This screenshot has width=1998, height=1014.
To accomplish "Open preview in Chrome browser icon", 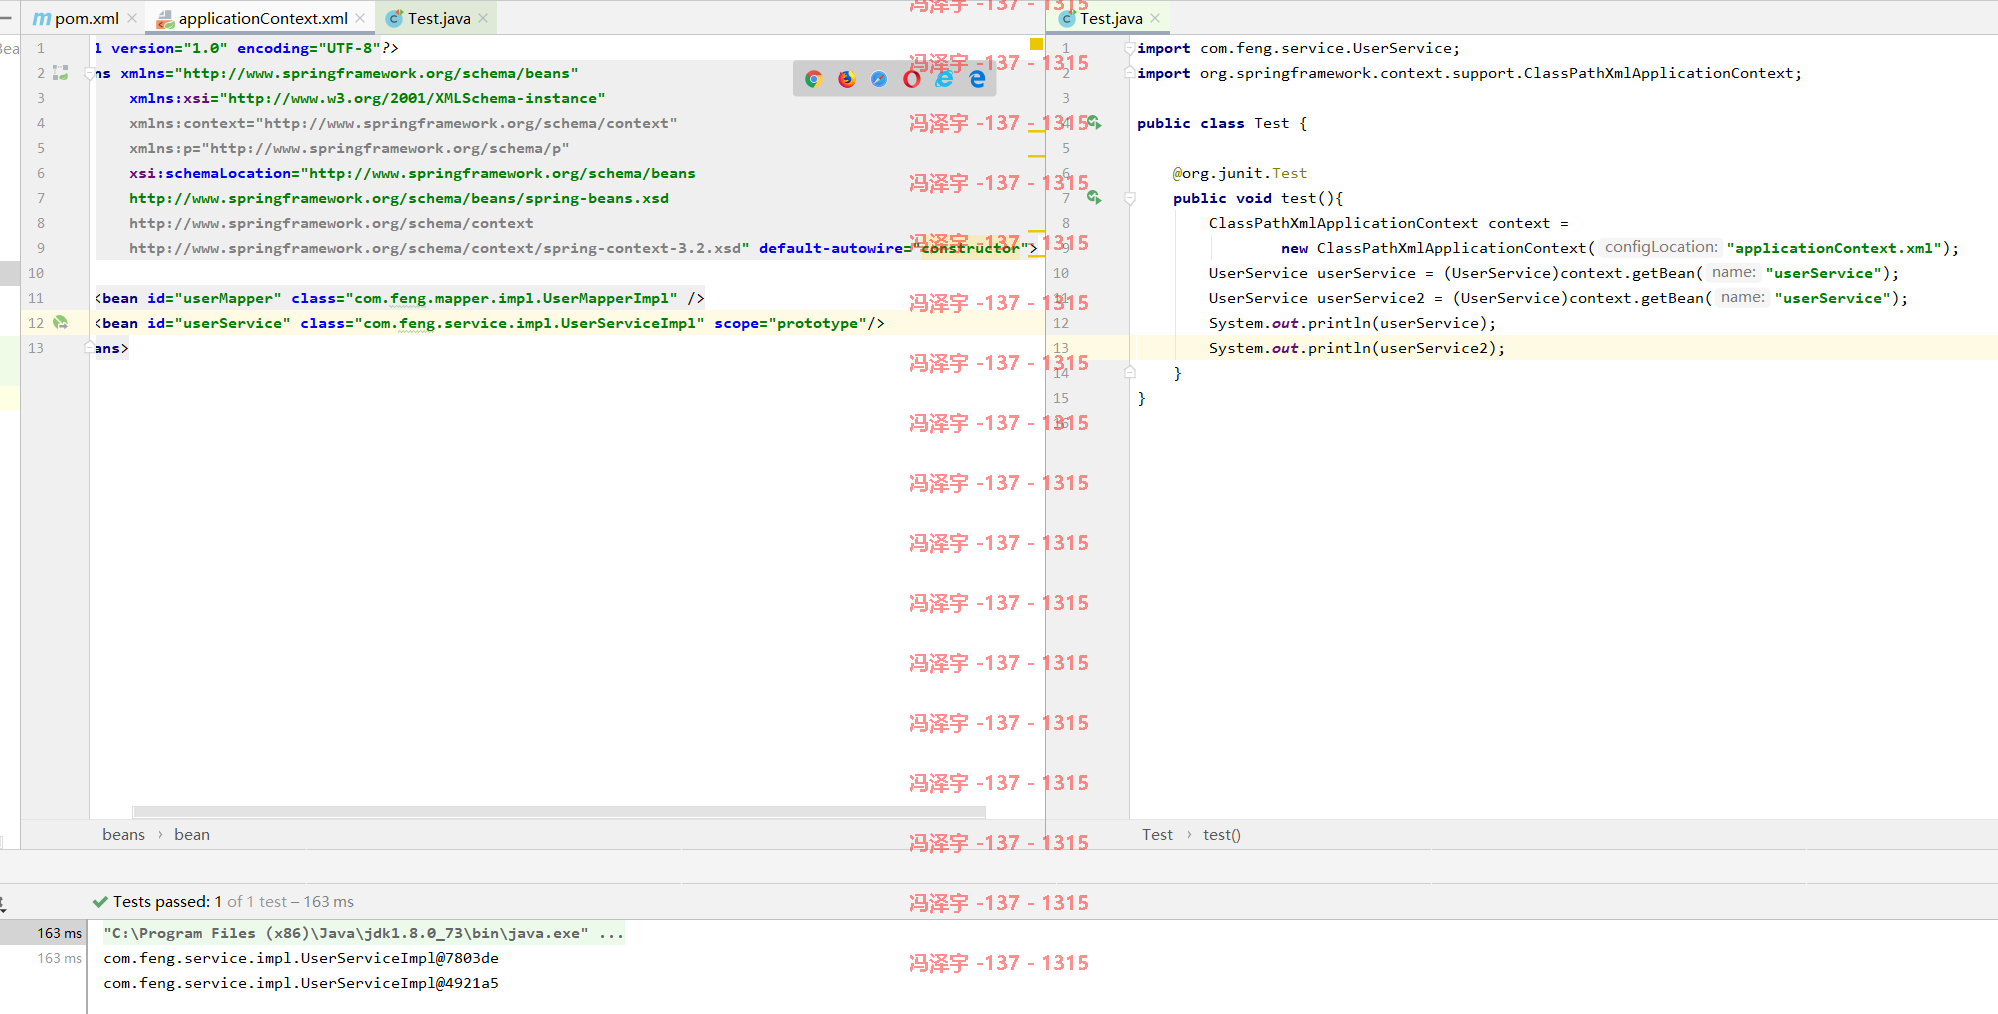I will (x=813, y=79).
